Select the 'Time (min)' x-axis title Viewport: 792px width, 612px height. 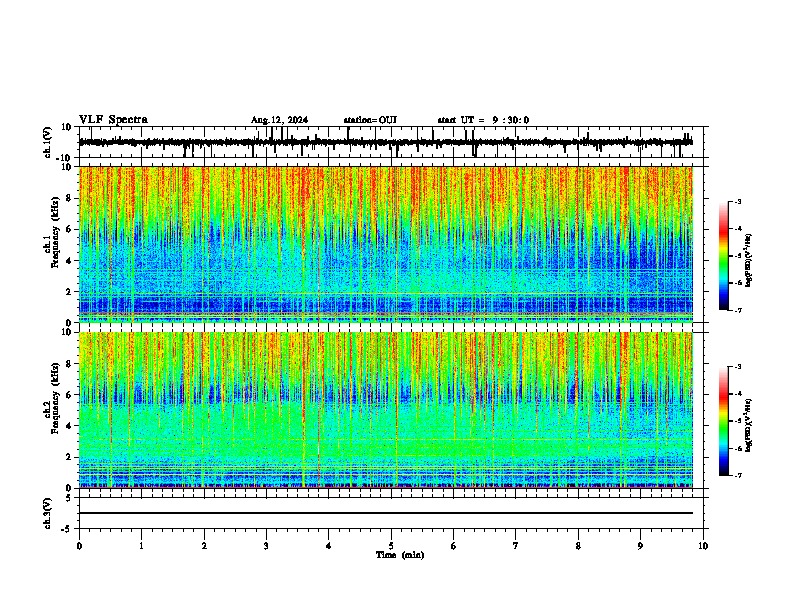pyautogui.click(x=400, y=555)
